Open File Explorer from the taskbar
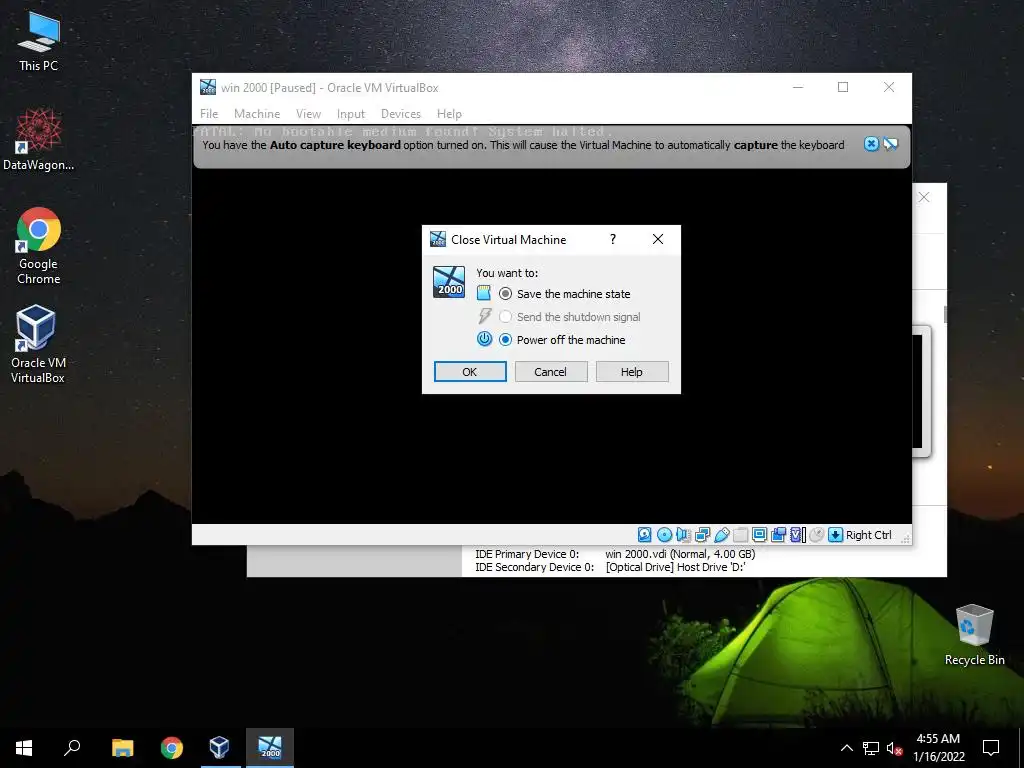This screenshot has width=1024, height=768. (122, 748)
